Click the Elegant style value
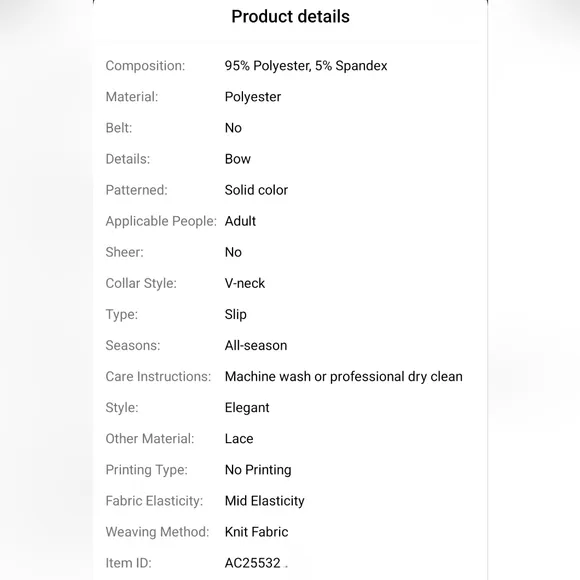 [x=247, y=408]
